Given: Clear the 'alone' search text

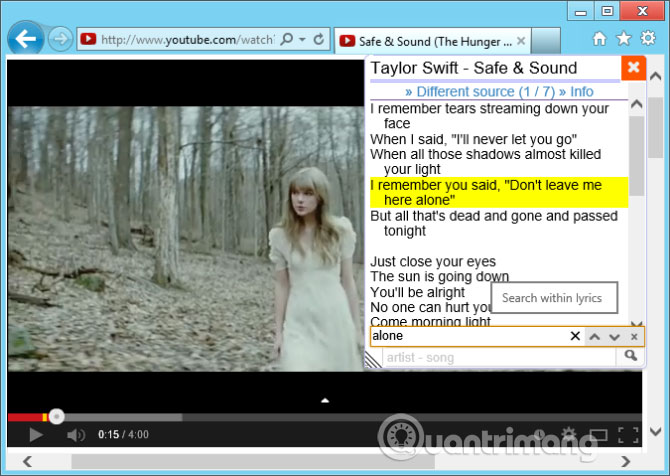Looking at the screenshot, I should [575, 336].
